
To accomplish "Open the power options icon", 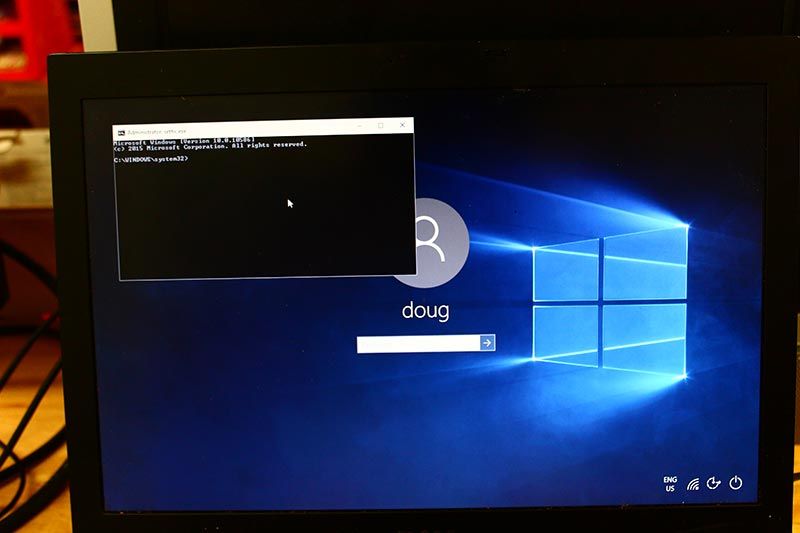I will click(x=735, y=482).
